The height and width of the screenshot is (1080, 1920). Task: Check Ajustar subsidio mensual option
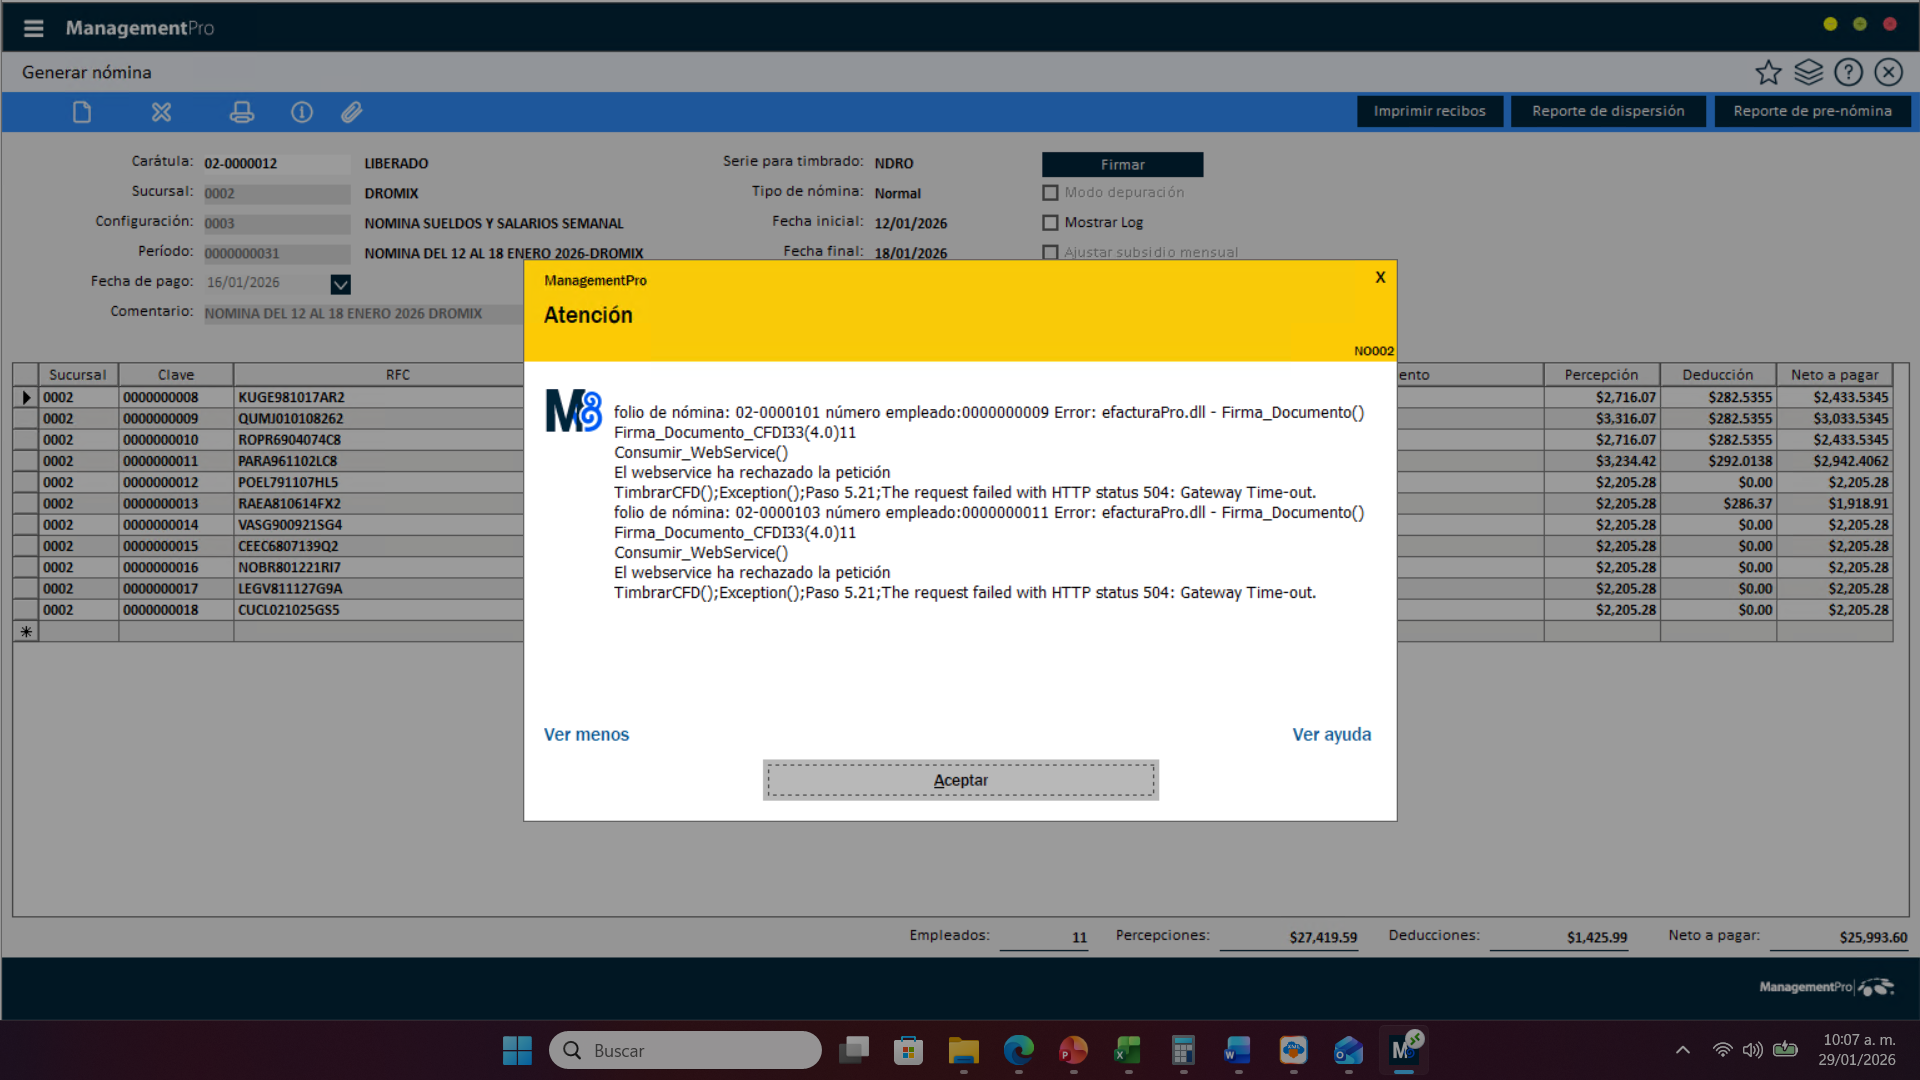pos(1050,253)
